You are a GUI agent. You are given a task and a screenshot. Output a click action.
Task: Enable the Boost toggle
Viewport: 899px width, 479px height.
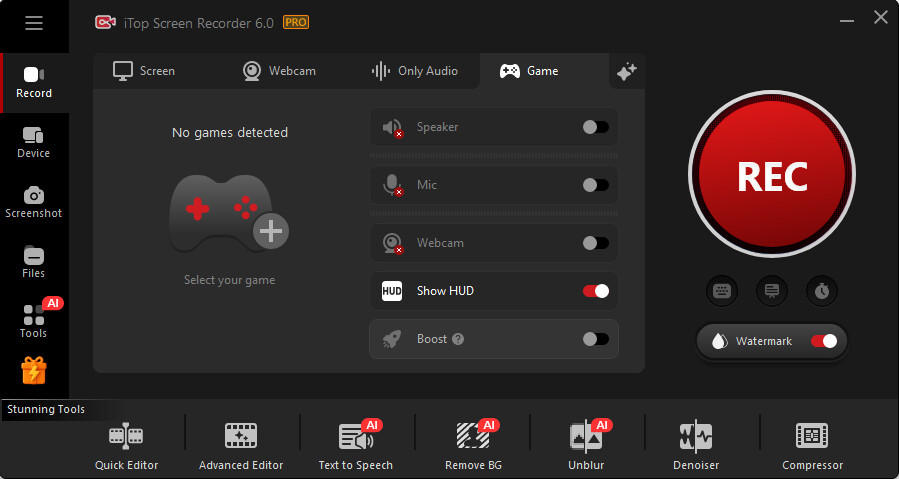coord(595,339)
